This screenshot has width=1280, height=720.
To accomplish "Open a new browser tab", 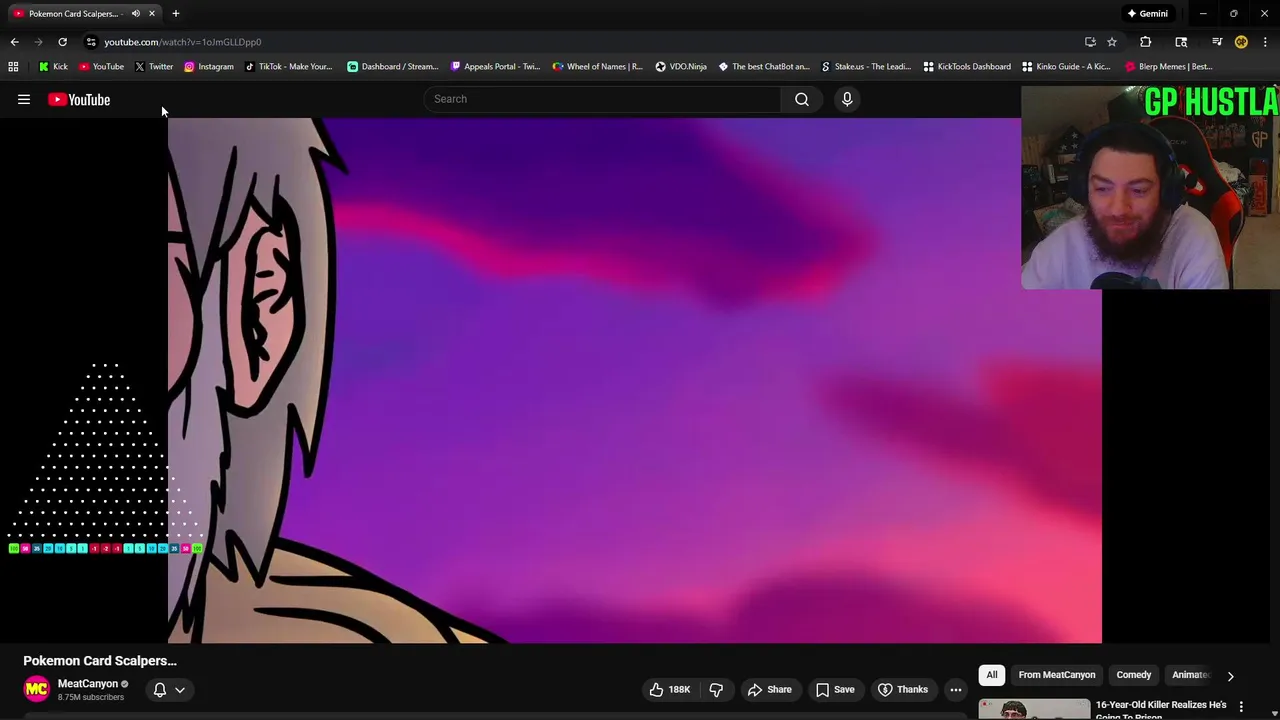I will [176, 14].
